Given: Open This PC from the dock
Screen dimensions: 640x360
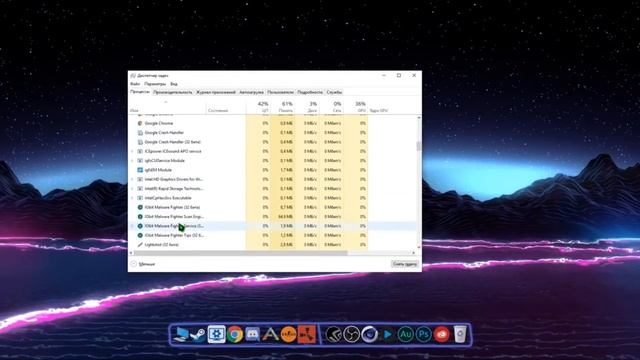Looking at the screenshot, I should [x=181, y=334].
